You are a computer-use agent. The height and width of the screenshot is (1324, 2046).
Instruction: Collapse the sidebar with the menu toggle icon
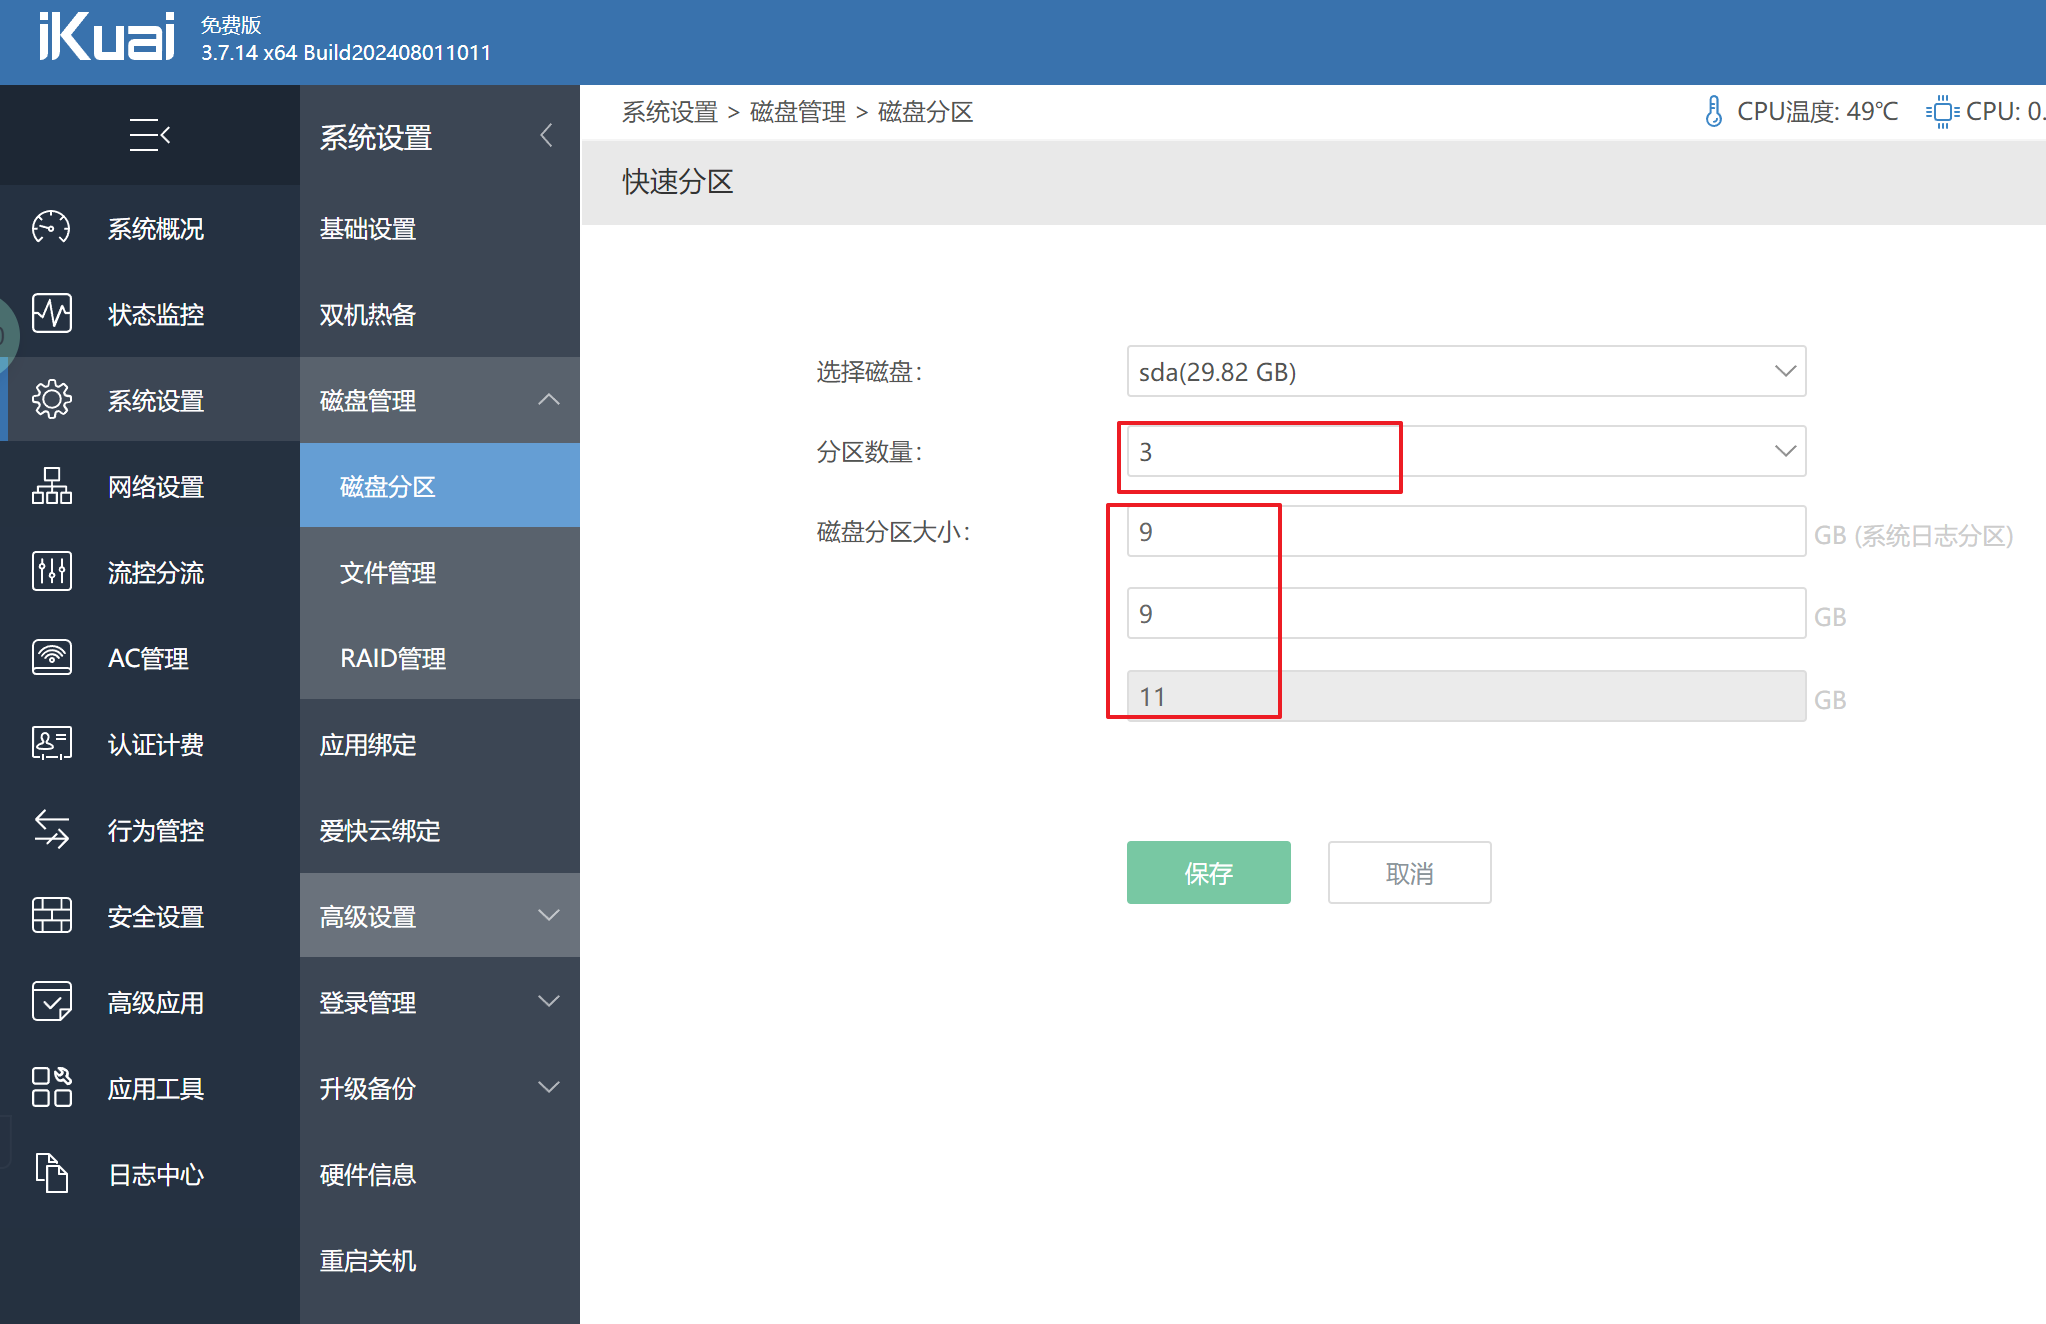[x=150, y=135]
